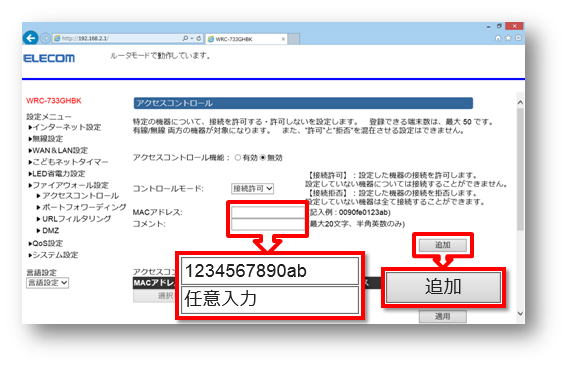Close the WRC-733GHBK tab

tap(283, 39)
